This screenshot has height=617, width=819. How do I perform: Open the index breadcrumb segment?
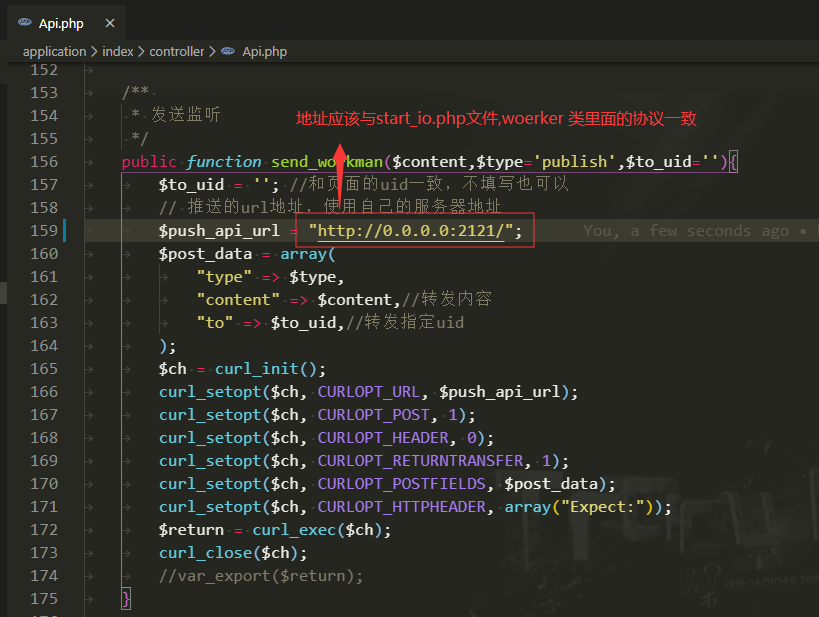coord(118,52)
